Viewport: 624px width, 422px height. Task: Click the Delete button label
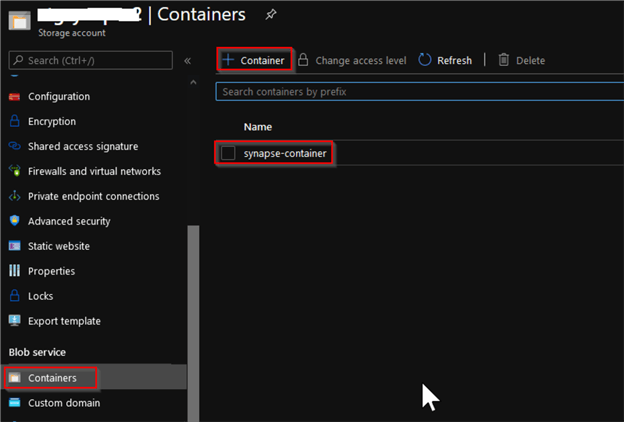click(x=530, y=61)
